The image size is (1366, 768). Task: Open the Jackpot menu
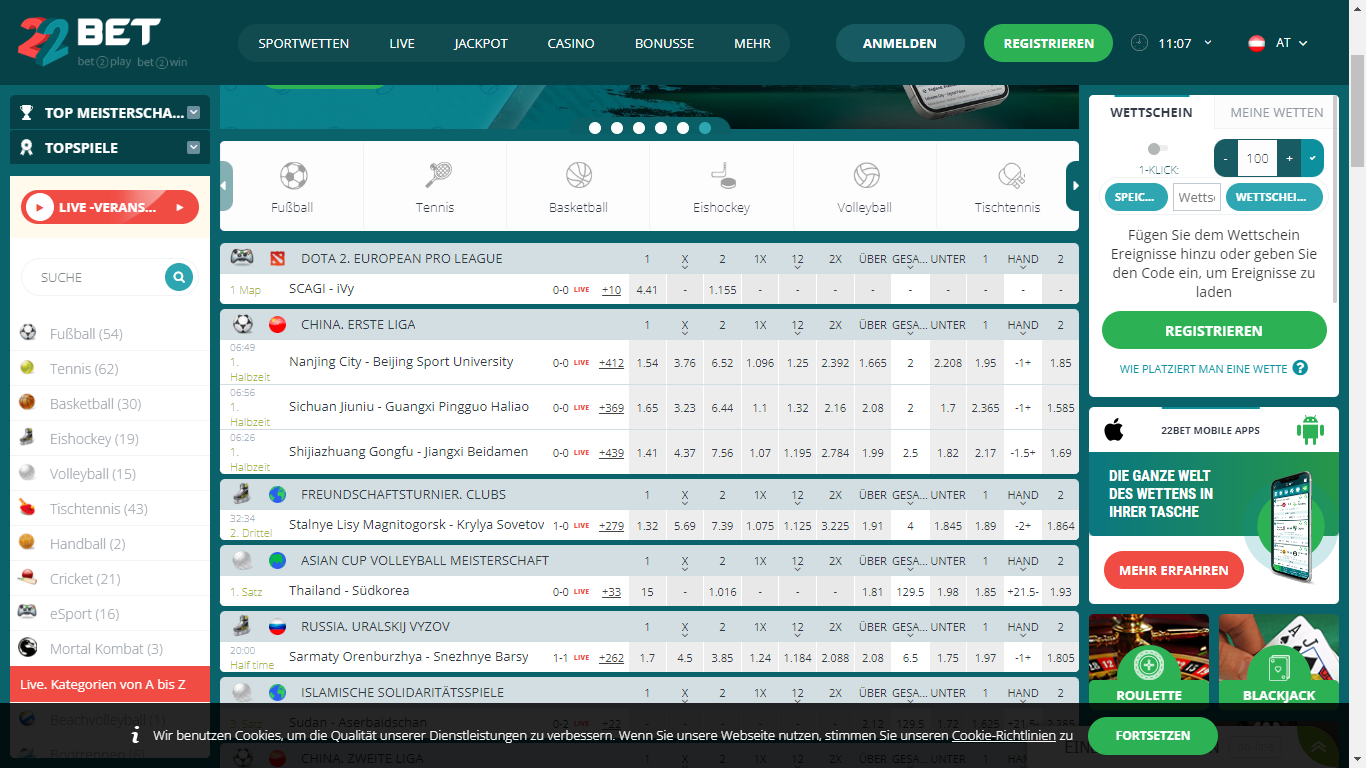[481, 43]
